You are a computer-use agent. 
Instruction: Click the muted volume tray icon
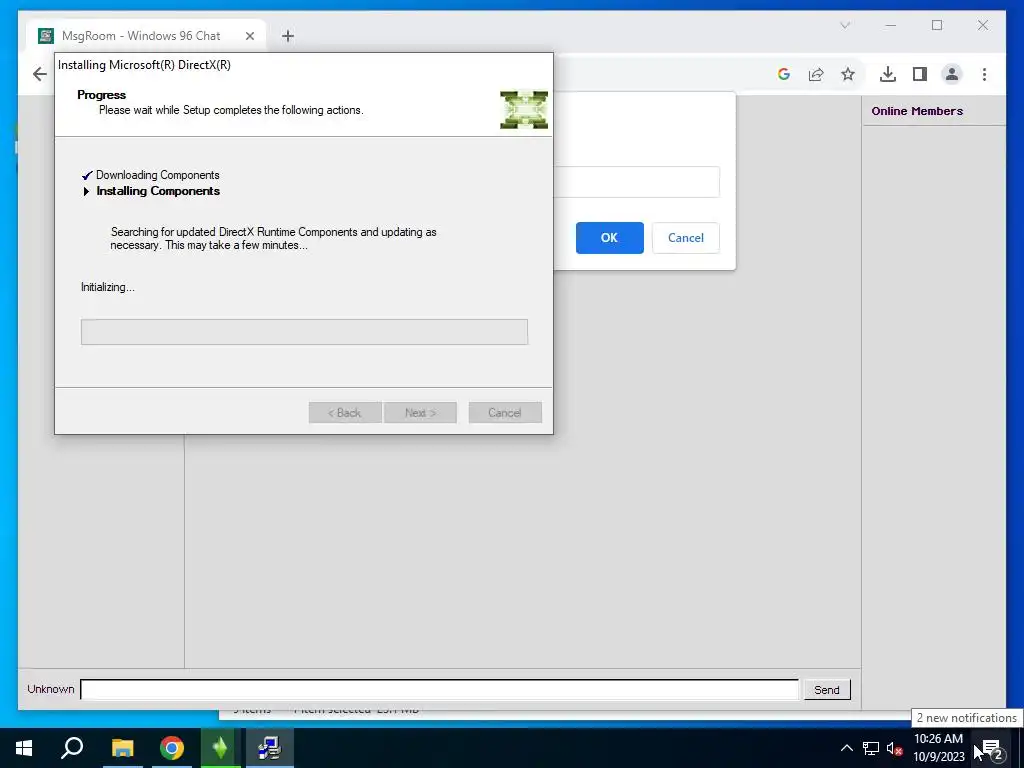(x=894, y=748)
